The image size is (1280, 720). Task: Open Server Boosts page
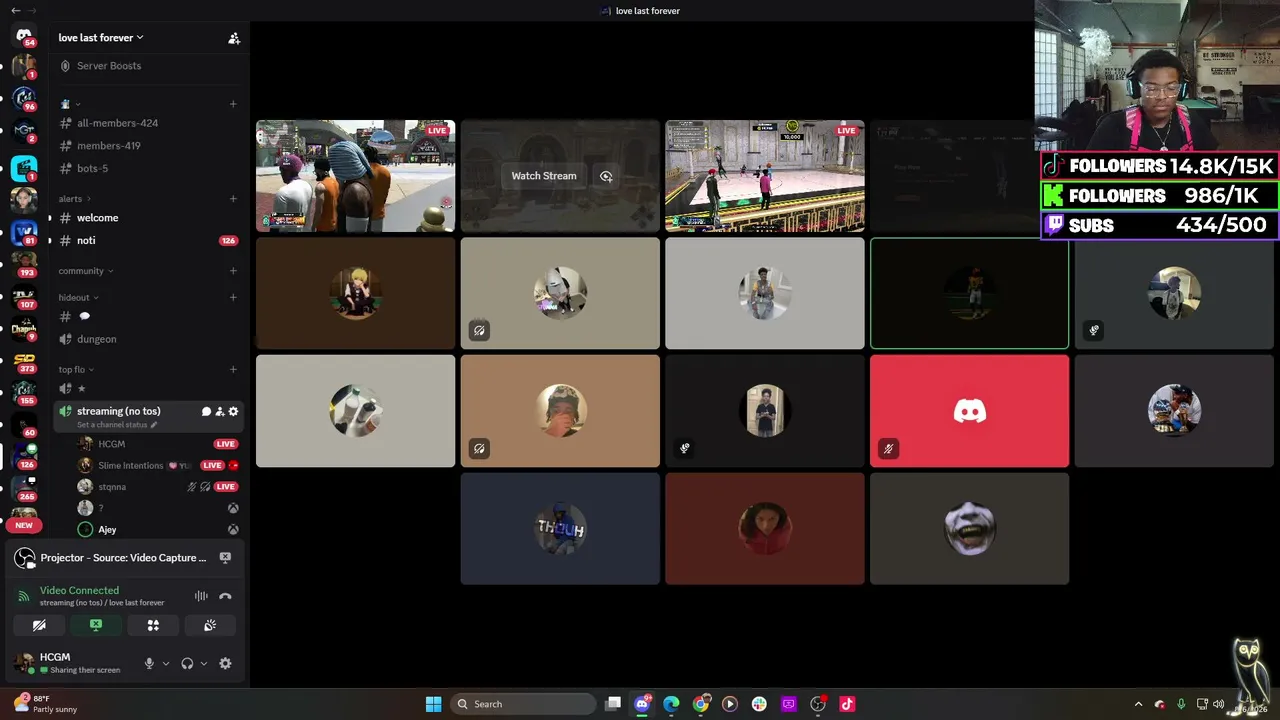[x=148, y=66]
